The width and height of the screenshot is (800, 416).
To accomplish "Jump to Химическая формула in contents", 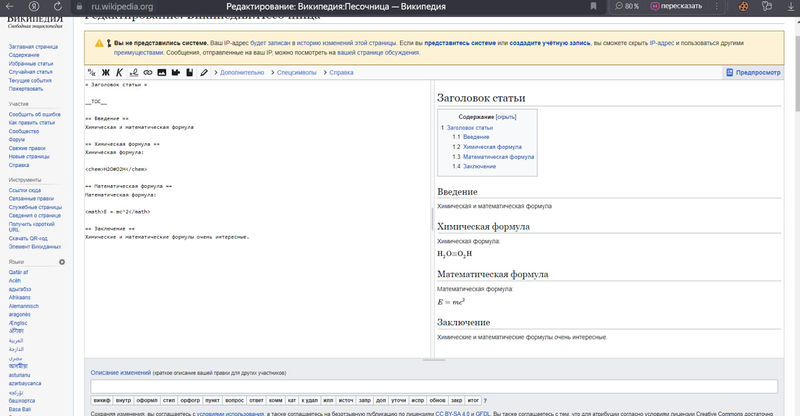I will tap(492, 147).
